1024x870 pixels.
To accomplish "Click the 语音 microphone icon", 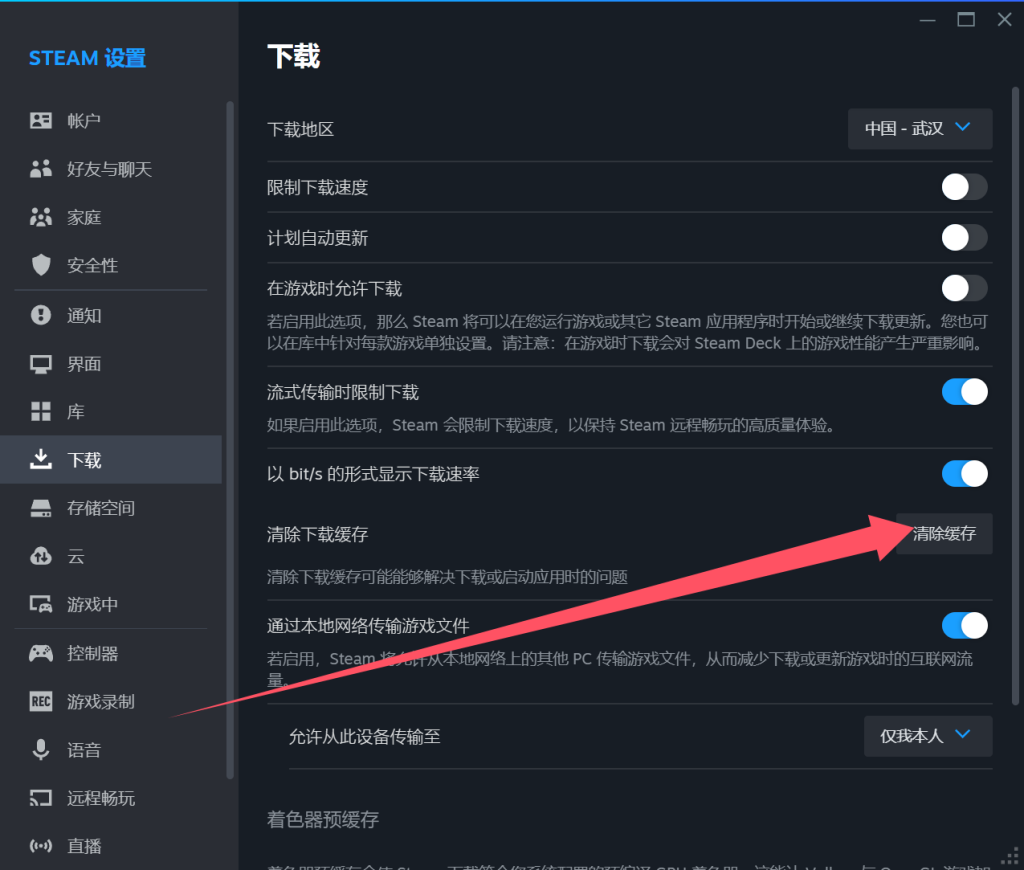I will click(x=40, y=749).
